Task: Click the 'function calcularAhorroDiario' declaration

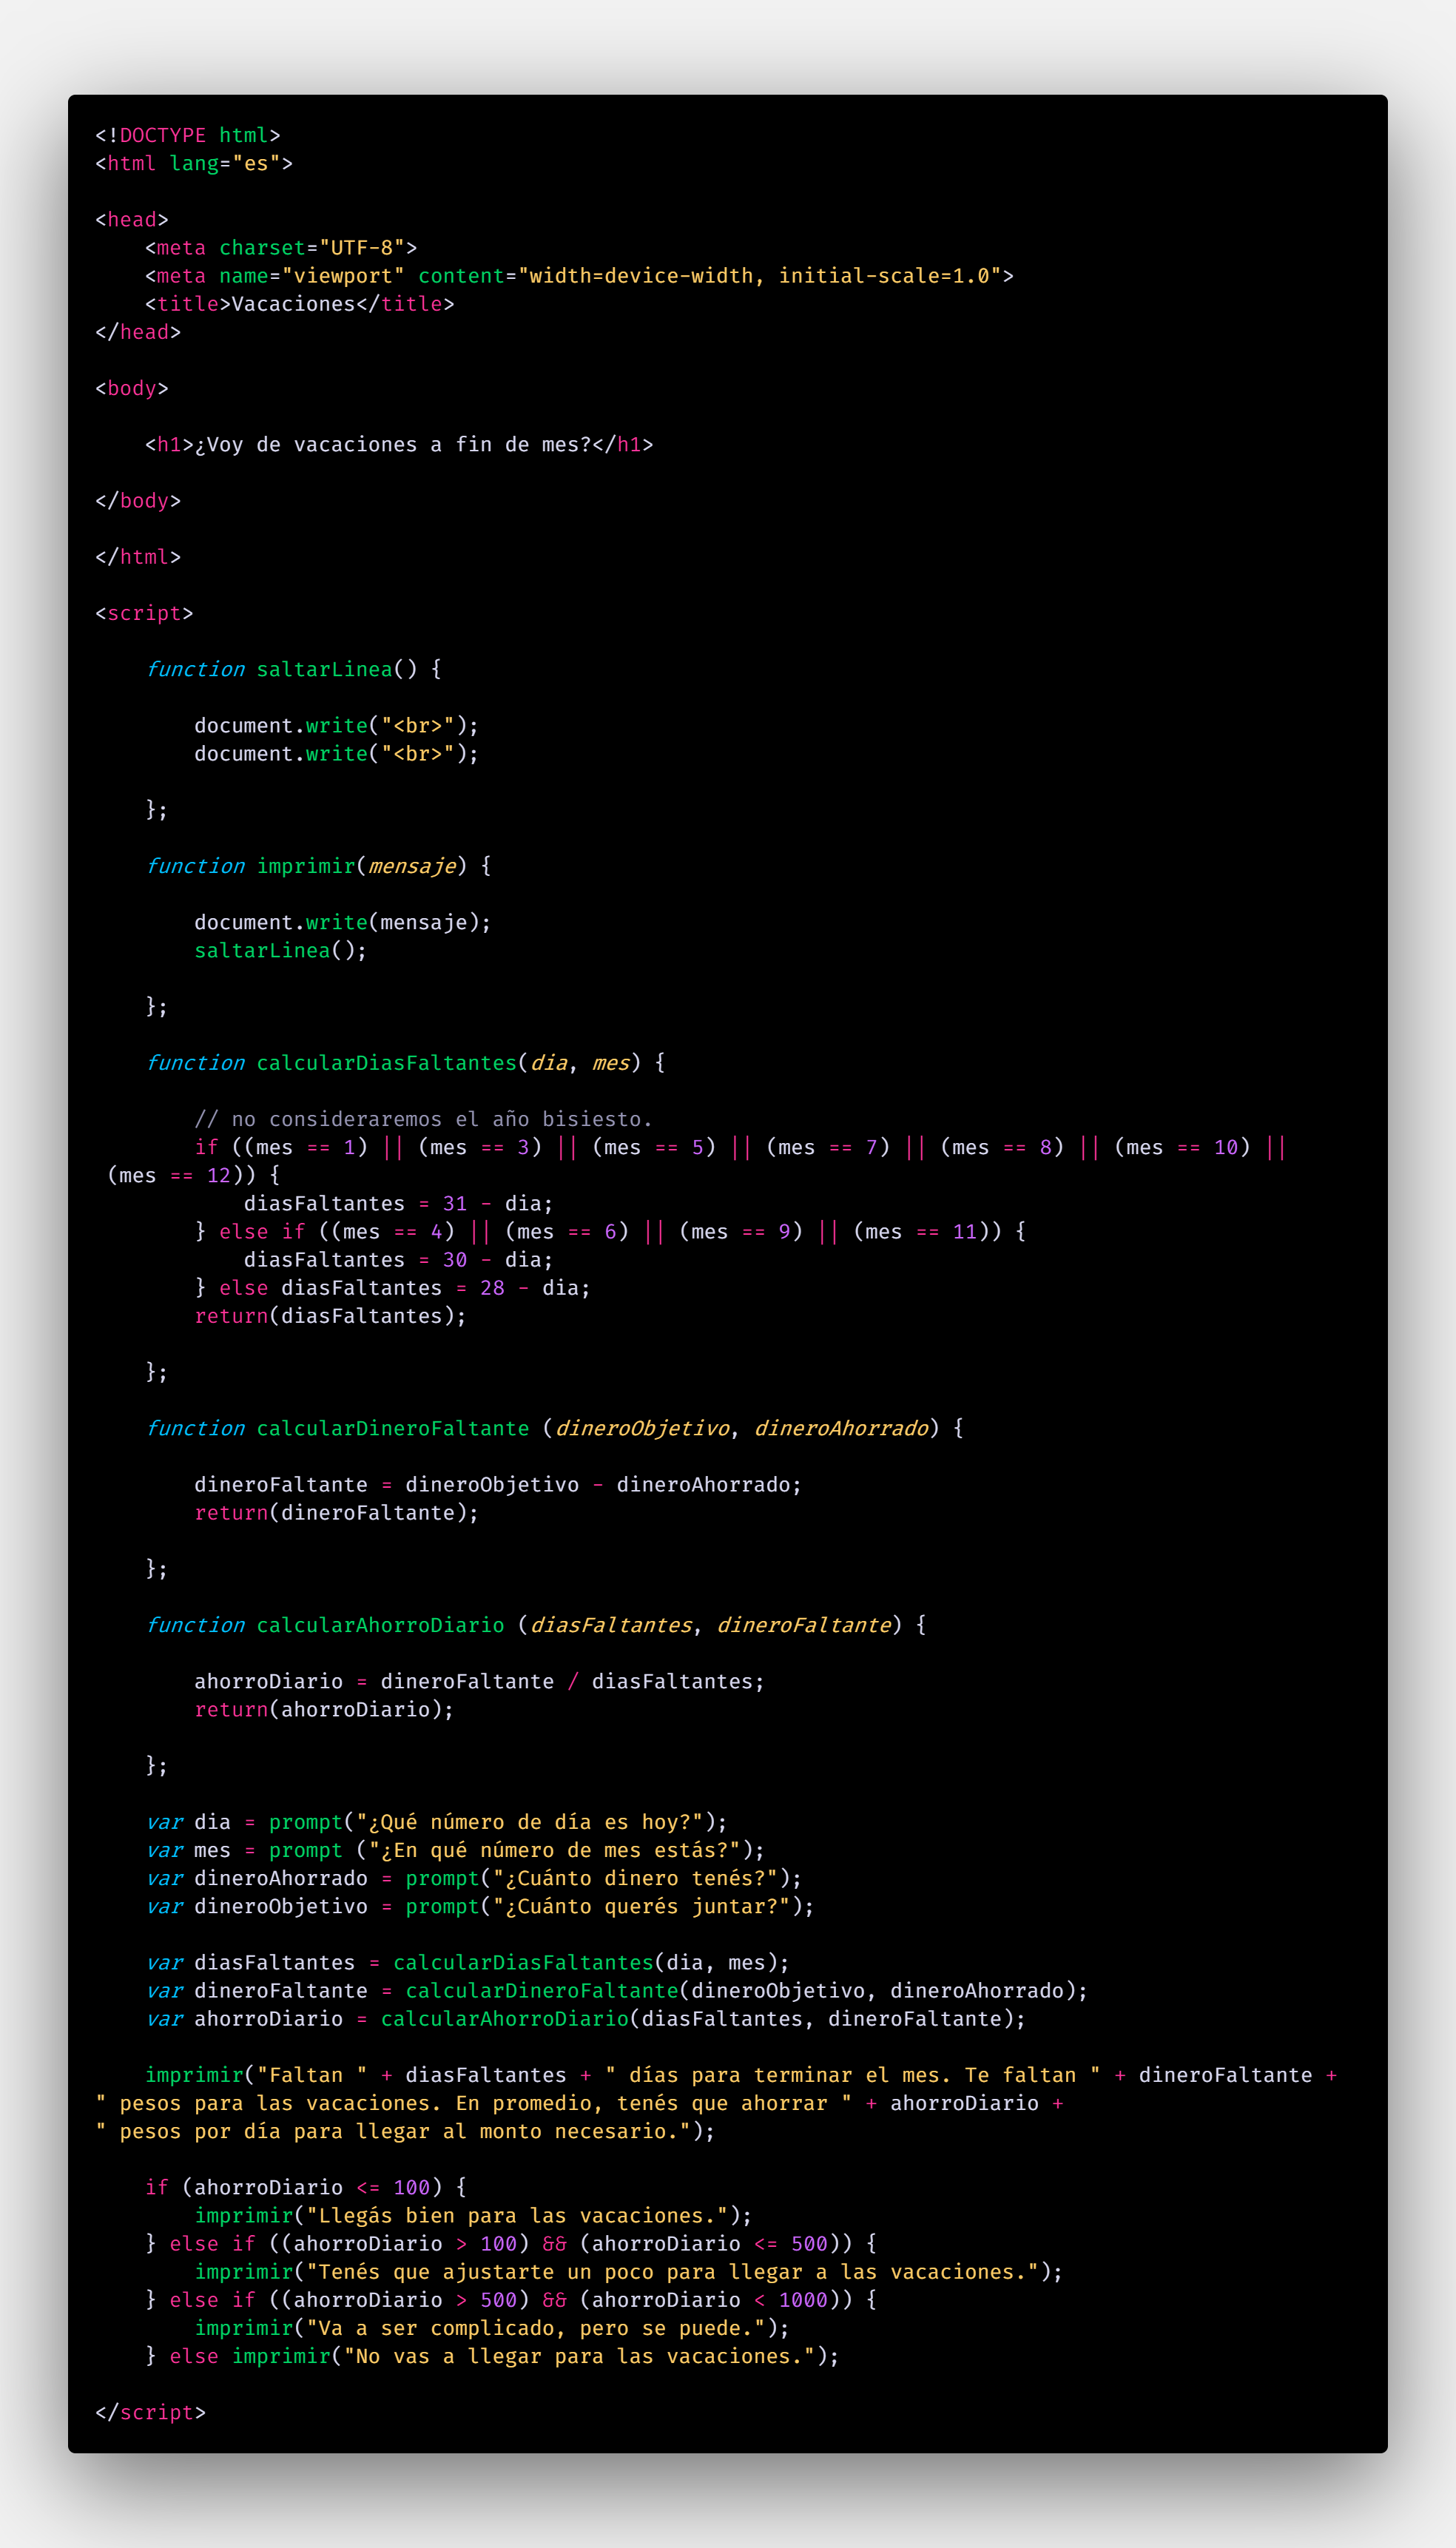Action: (x=536, y=1625)
